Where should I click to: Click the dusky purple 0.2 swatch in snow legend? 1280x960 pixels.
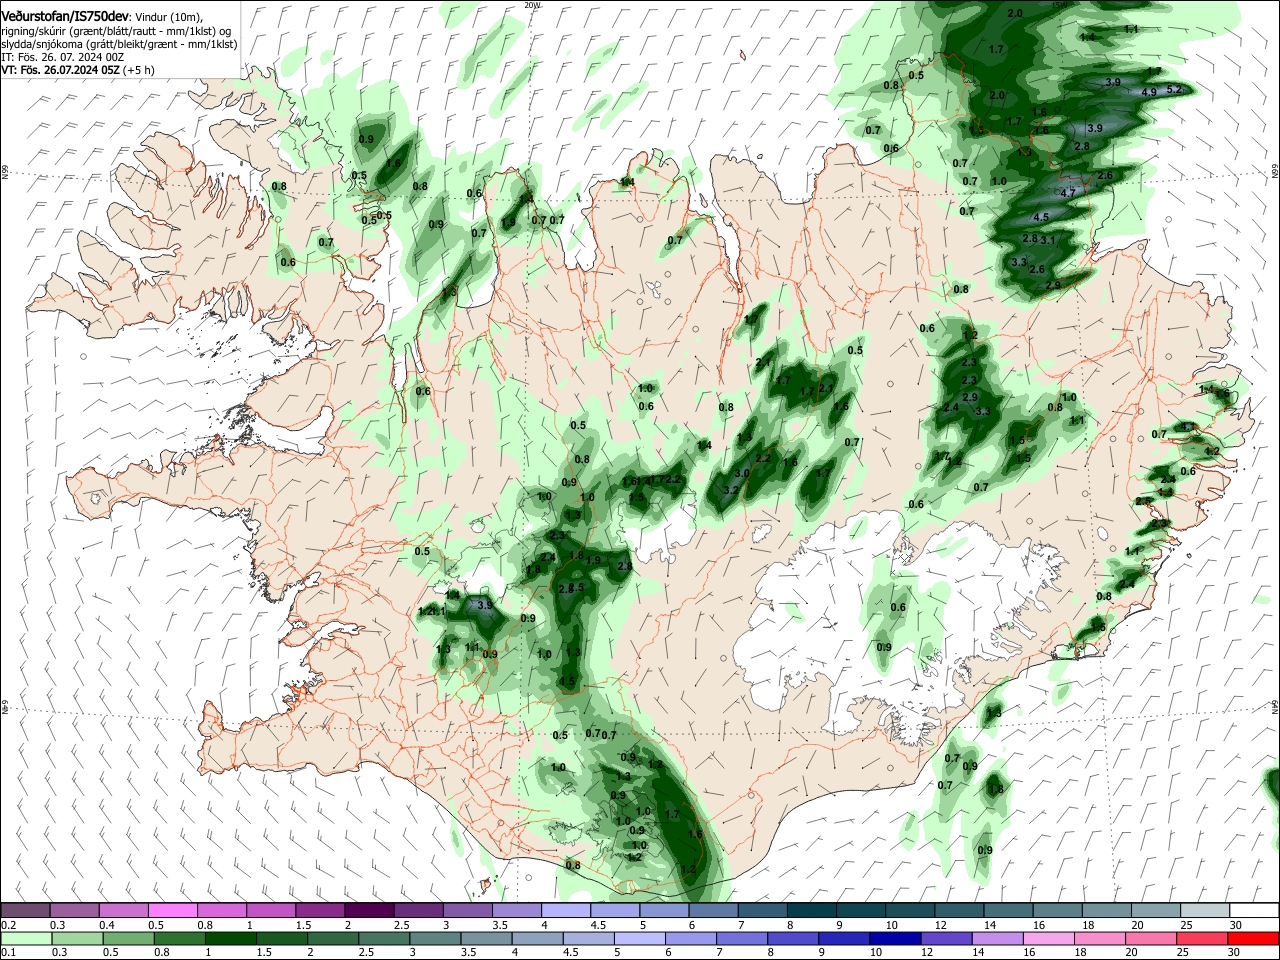coord(25,910)
